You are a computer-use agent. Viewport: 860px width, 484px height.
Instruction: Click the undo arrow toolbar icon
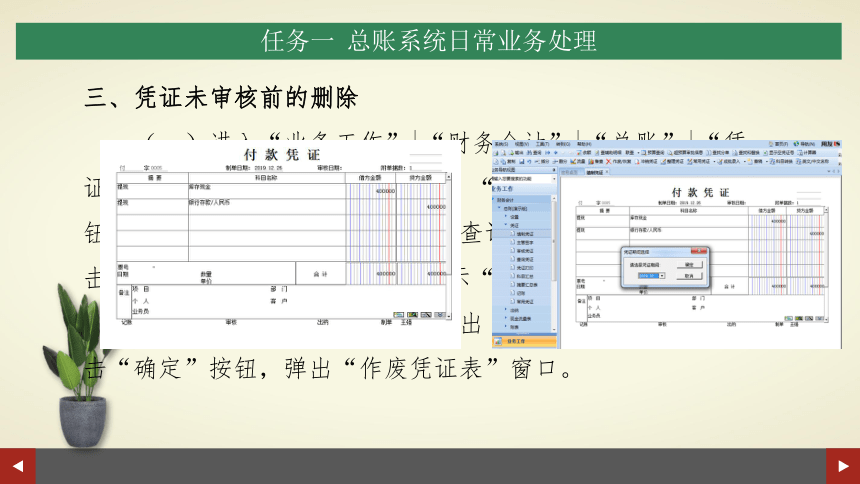529,161
